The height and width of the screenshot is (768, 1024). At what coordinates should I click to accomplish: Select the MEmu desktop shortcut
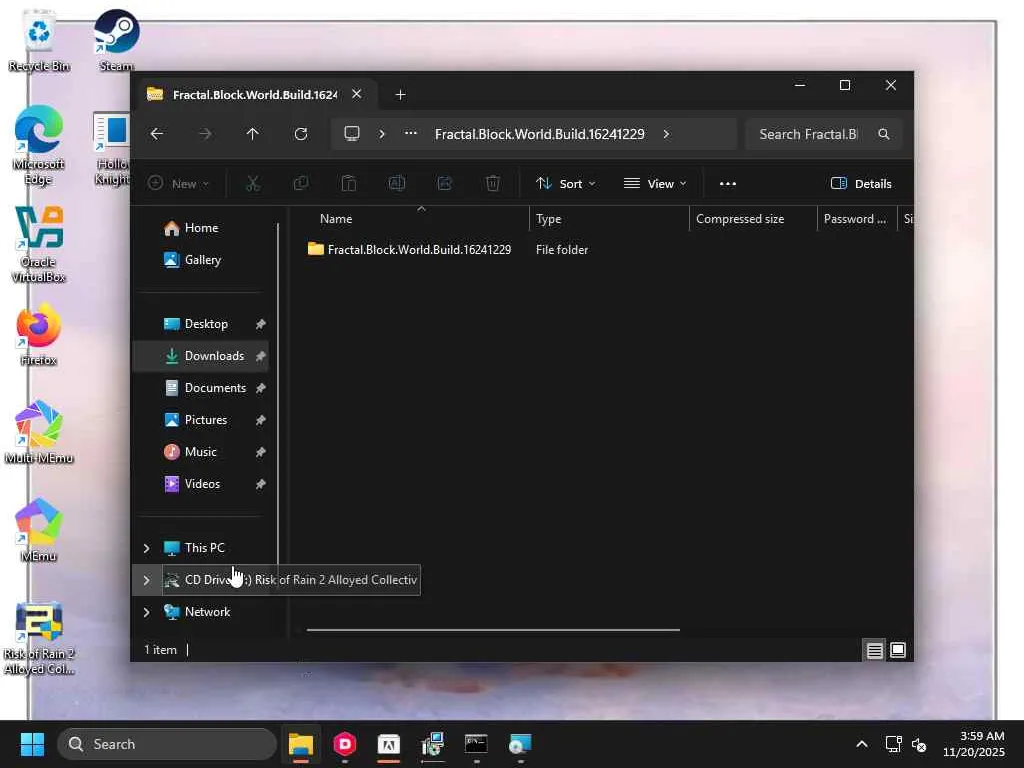(39, 530)
